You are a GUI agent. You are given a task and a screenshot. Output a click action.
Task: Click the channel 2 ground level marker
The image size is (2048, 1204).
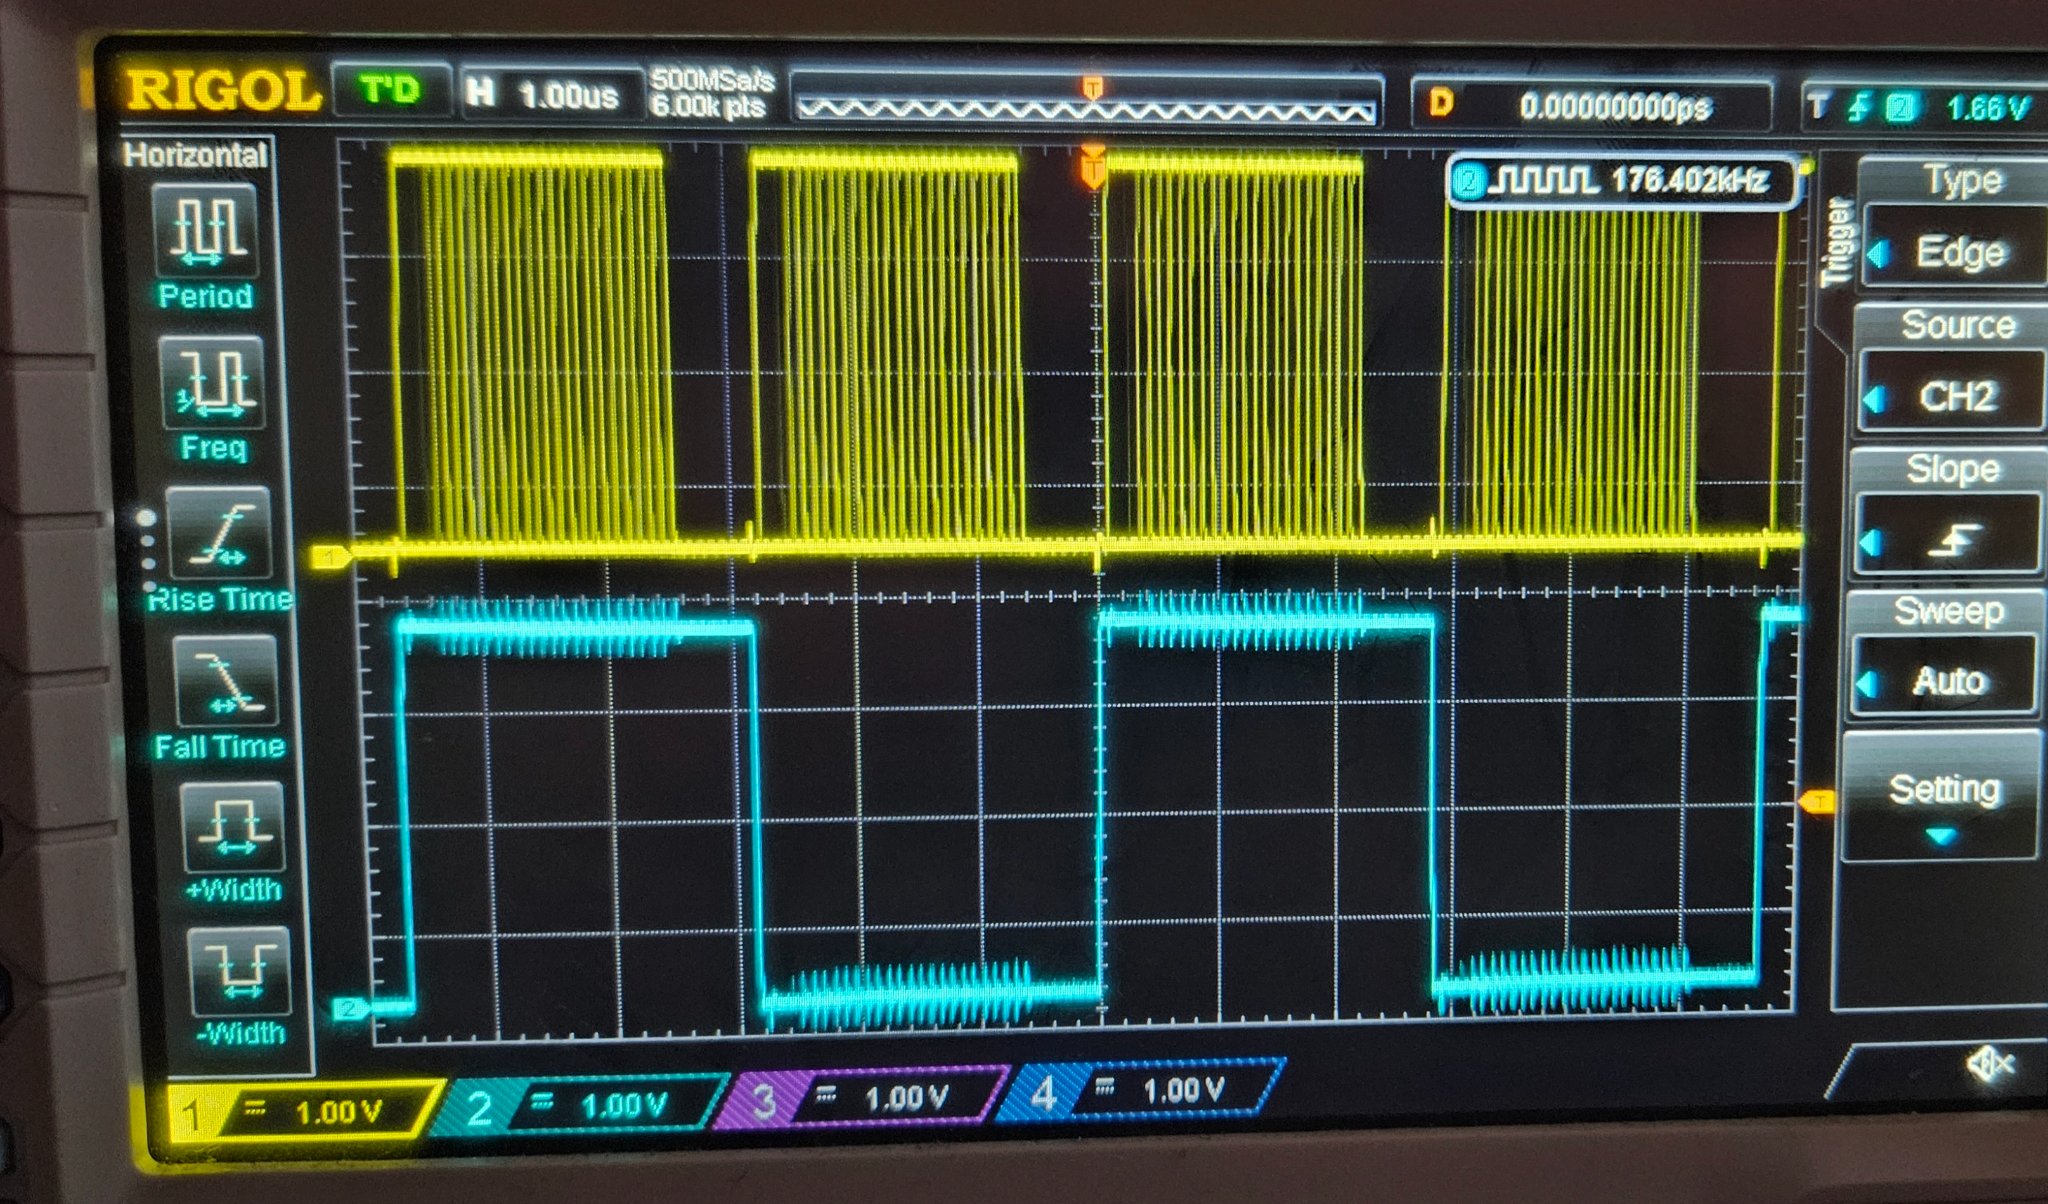click(351, 1007)
